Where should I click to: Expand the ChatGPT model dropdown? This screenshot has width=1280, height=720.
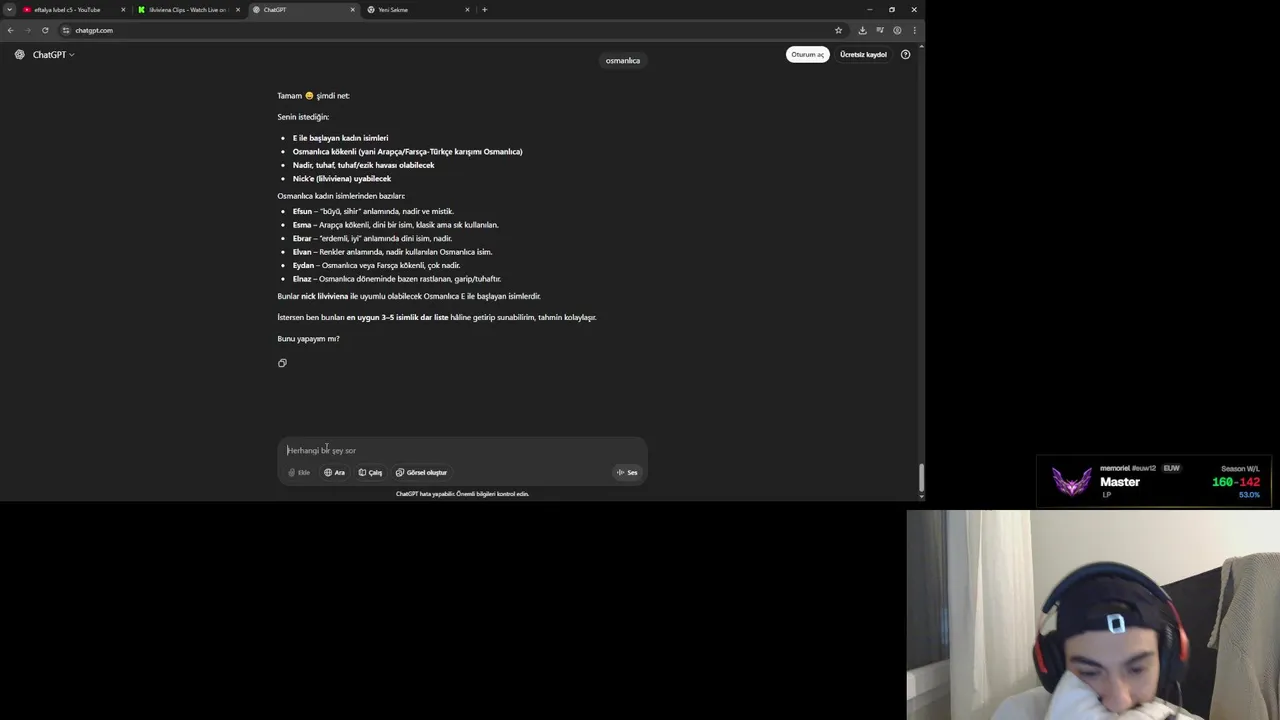(54, 55)
